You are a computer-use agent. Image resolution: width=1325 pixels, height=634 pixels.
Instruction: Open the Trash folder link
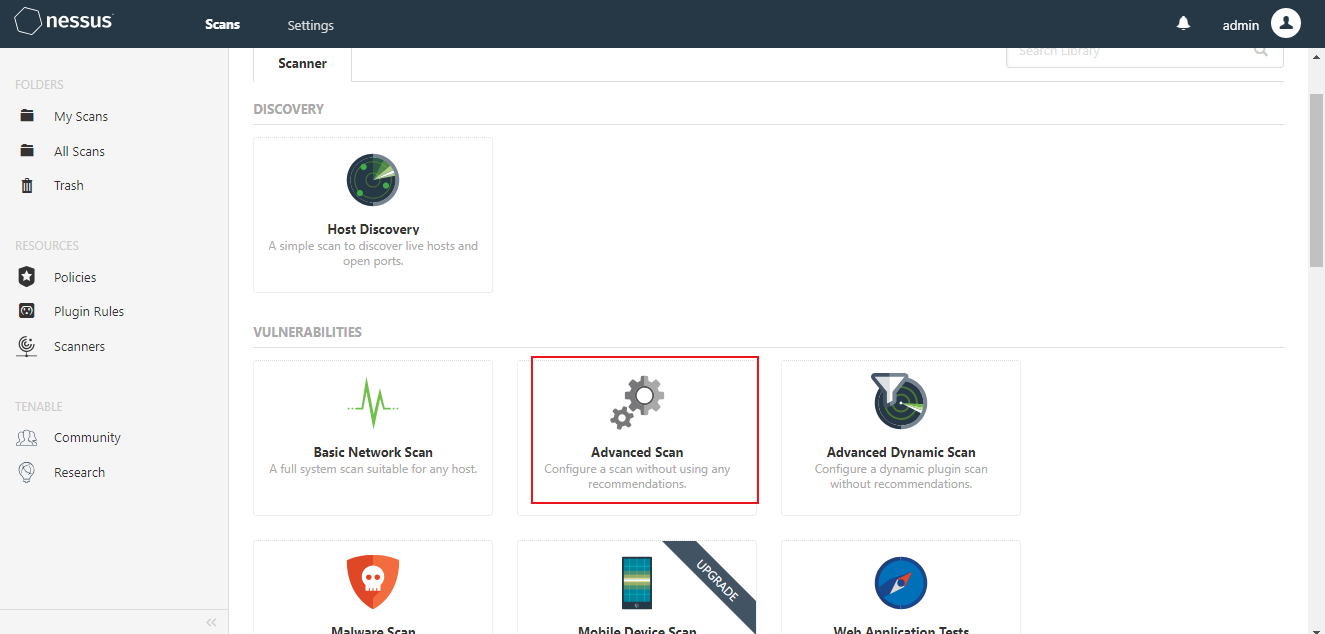pos(69,185)
